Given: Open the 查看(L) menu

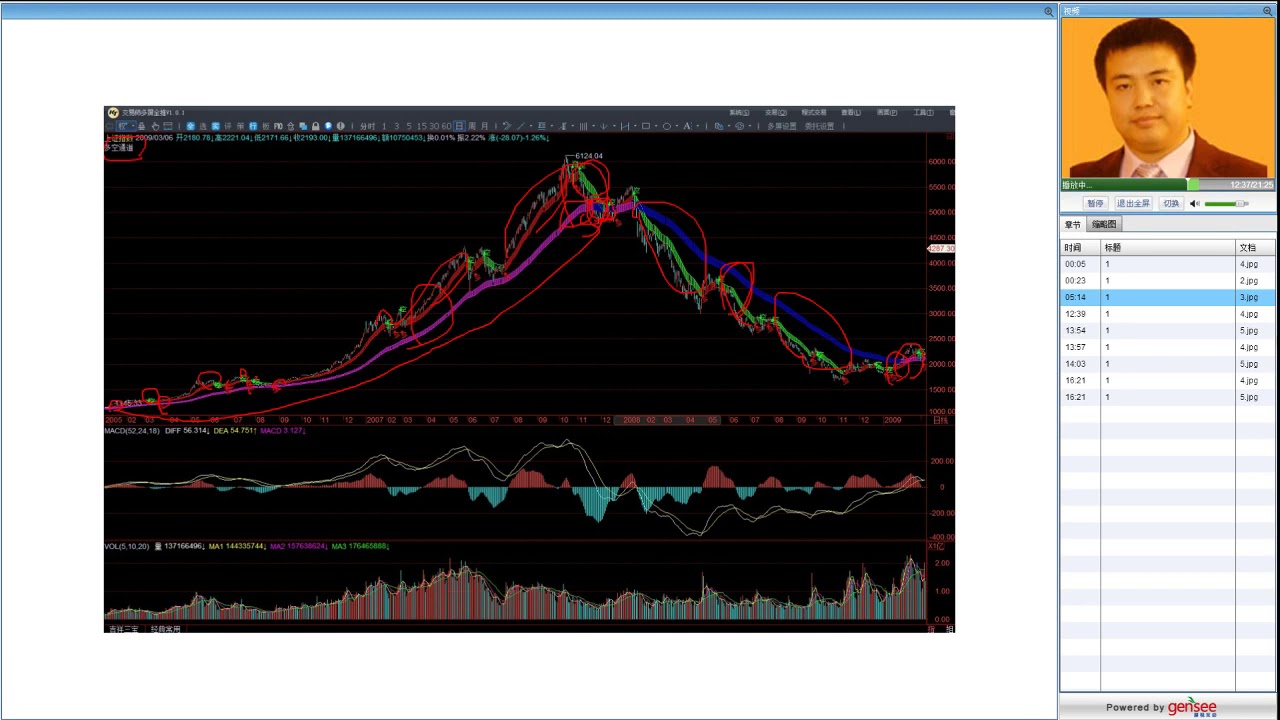Looking at the screenshot, I should point(850,112).
